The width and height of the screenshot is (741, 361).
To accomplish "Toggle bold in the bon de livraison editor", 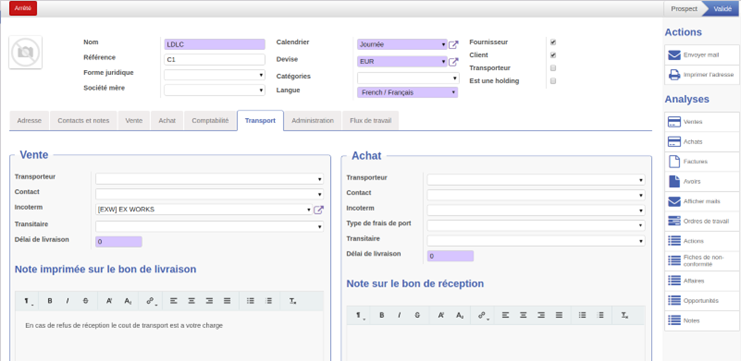I will (50, 301).
